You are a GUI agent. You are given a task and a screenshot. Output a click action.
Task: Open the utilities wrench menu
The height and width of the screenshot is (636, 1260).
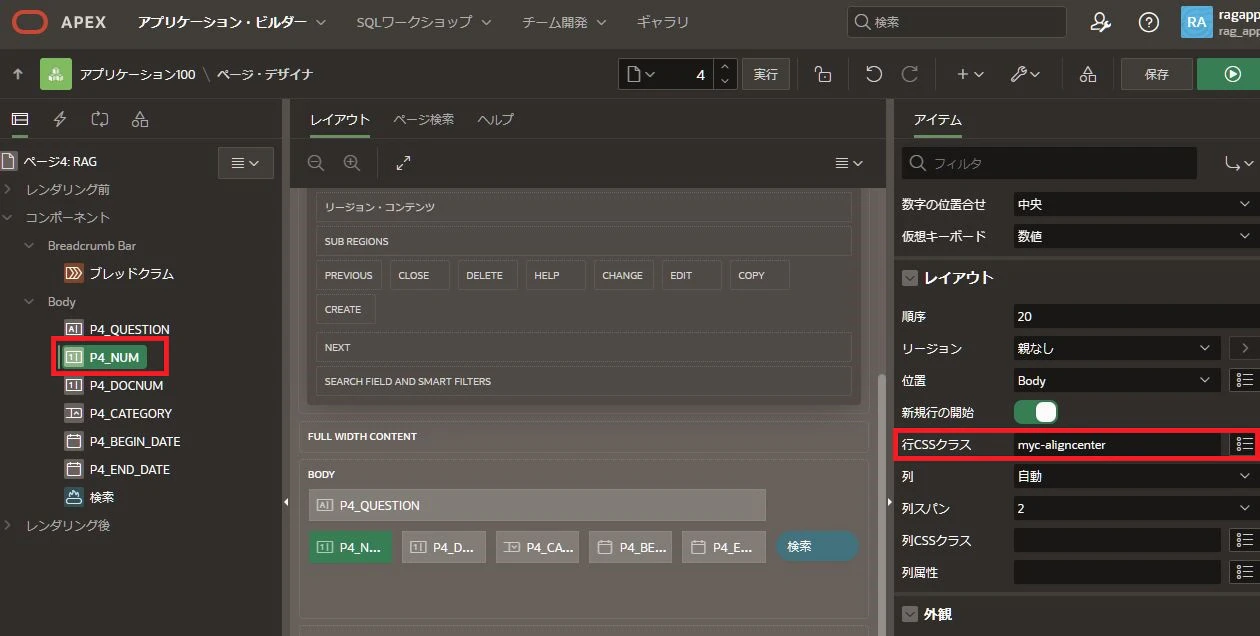[1025, 74]
